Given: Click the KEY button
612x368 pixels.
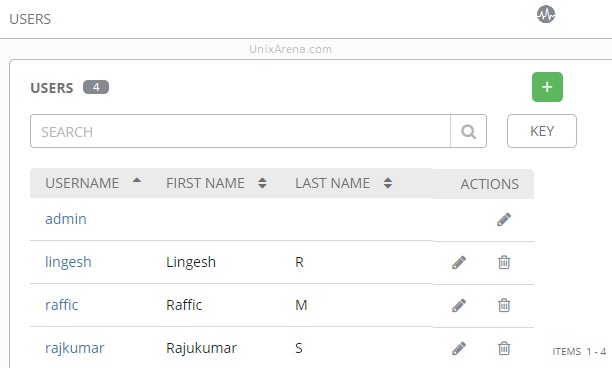Looking at the screenshot, I should (x=542, y=131).
